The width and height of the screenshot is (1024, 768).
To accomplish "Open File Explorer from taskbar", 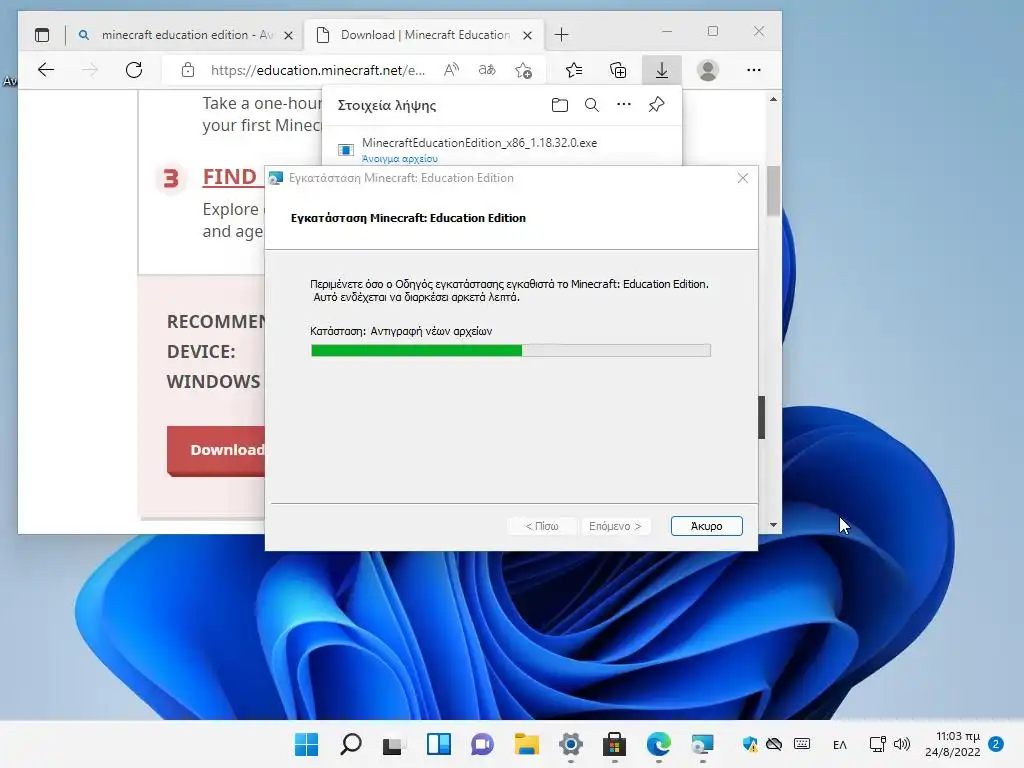I will pos(526,744).
